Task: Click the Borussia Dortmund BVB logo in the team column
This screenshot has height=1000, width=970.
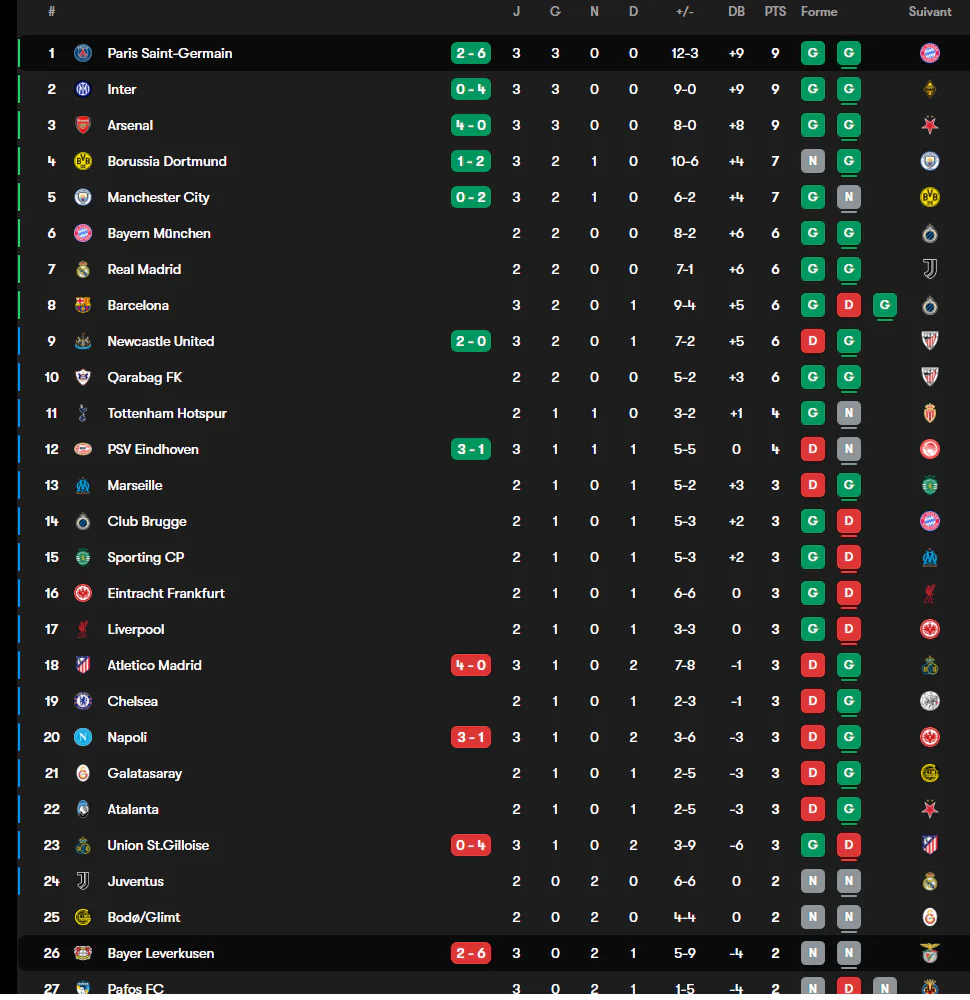Action: tap(83, 161)
